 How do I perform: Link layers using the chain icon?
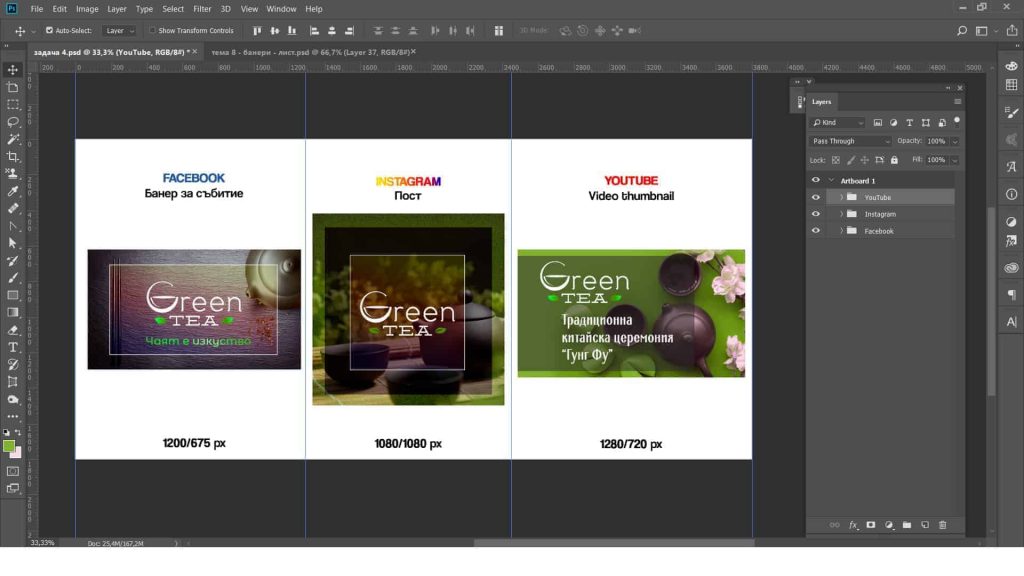(835, 525)
